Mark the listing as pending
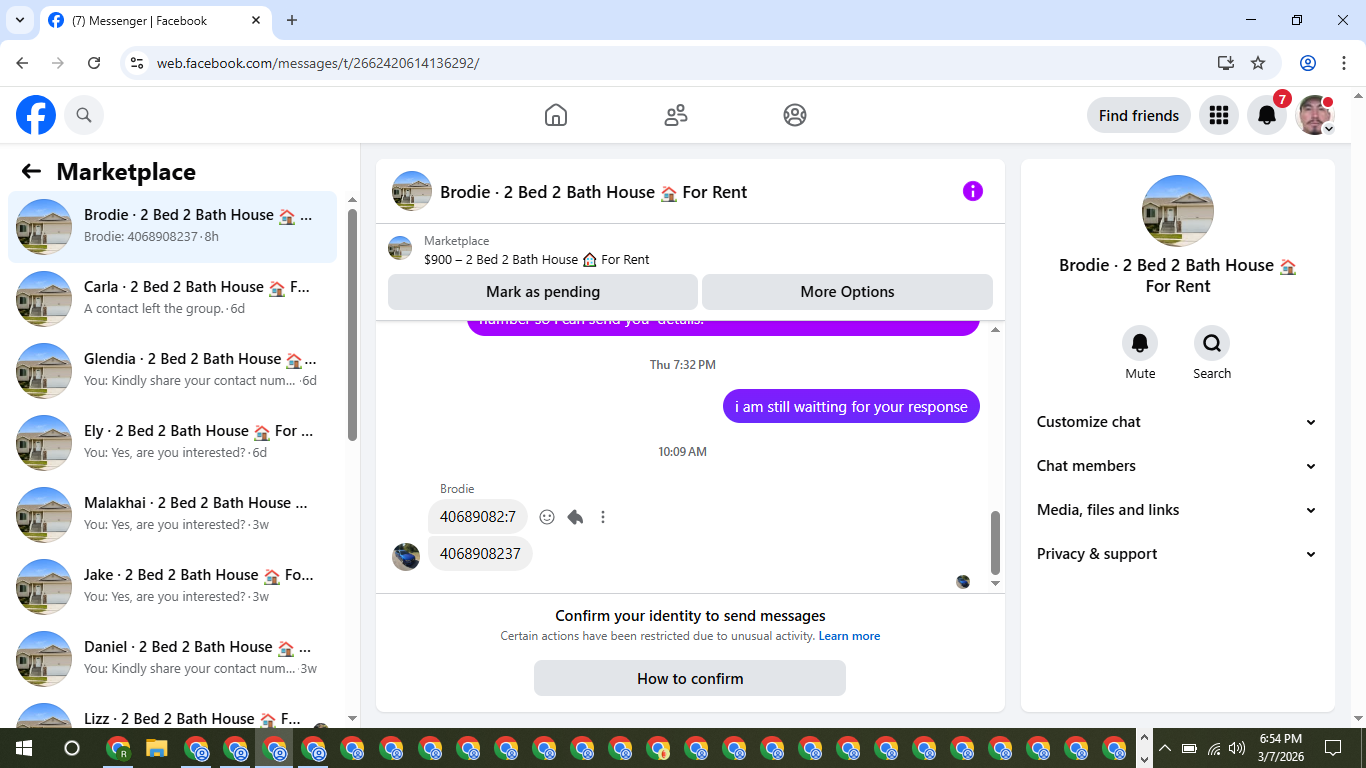 (543, 292)
